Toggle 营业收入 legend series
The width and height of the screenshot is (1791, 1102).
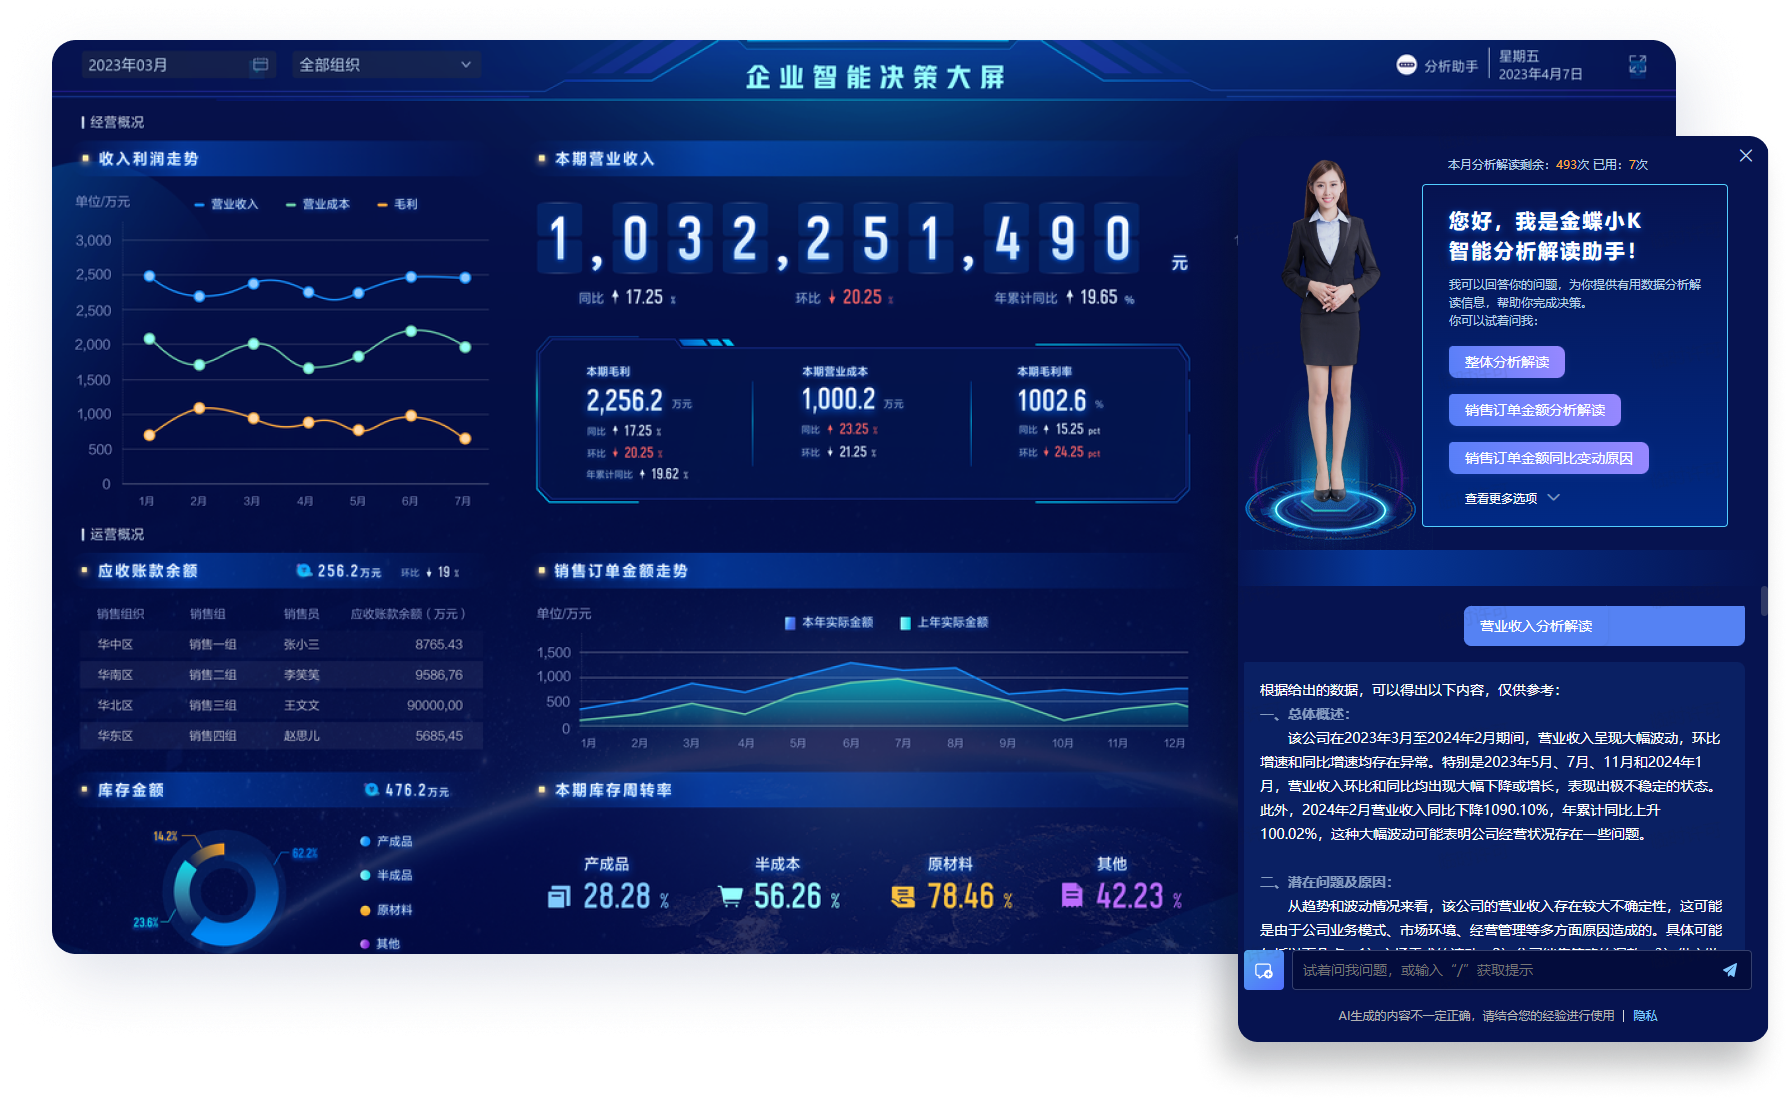[227, 204]
